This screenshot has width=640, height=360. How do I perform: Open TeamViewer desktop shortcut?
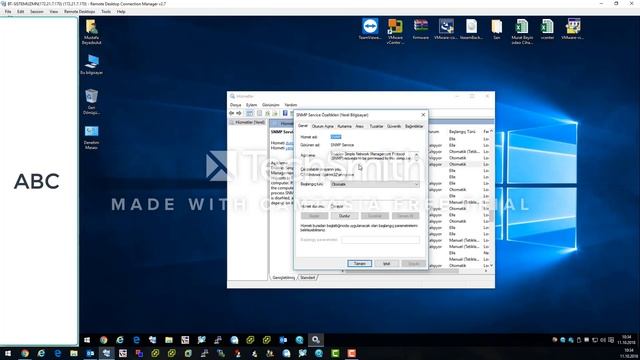[x=370, y=29]
